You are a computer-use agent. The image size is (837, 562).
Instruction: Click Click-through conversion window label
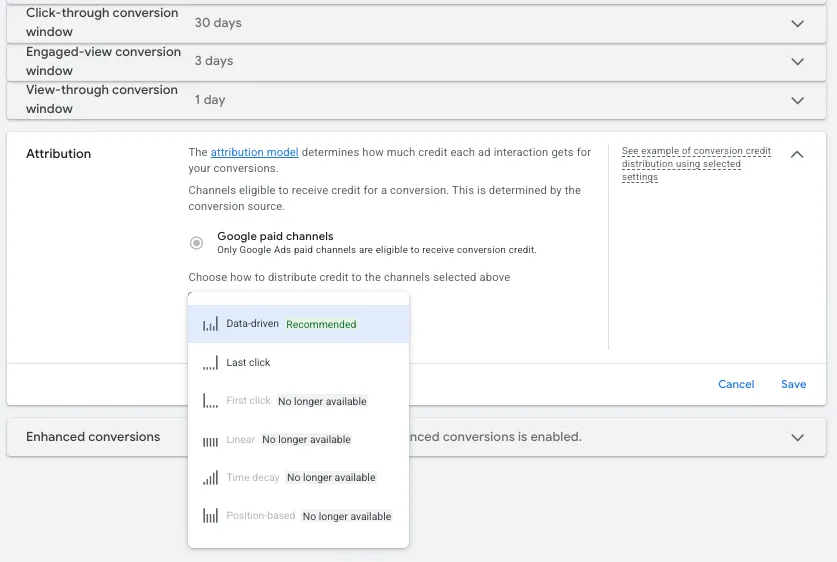coord(102,22)
